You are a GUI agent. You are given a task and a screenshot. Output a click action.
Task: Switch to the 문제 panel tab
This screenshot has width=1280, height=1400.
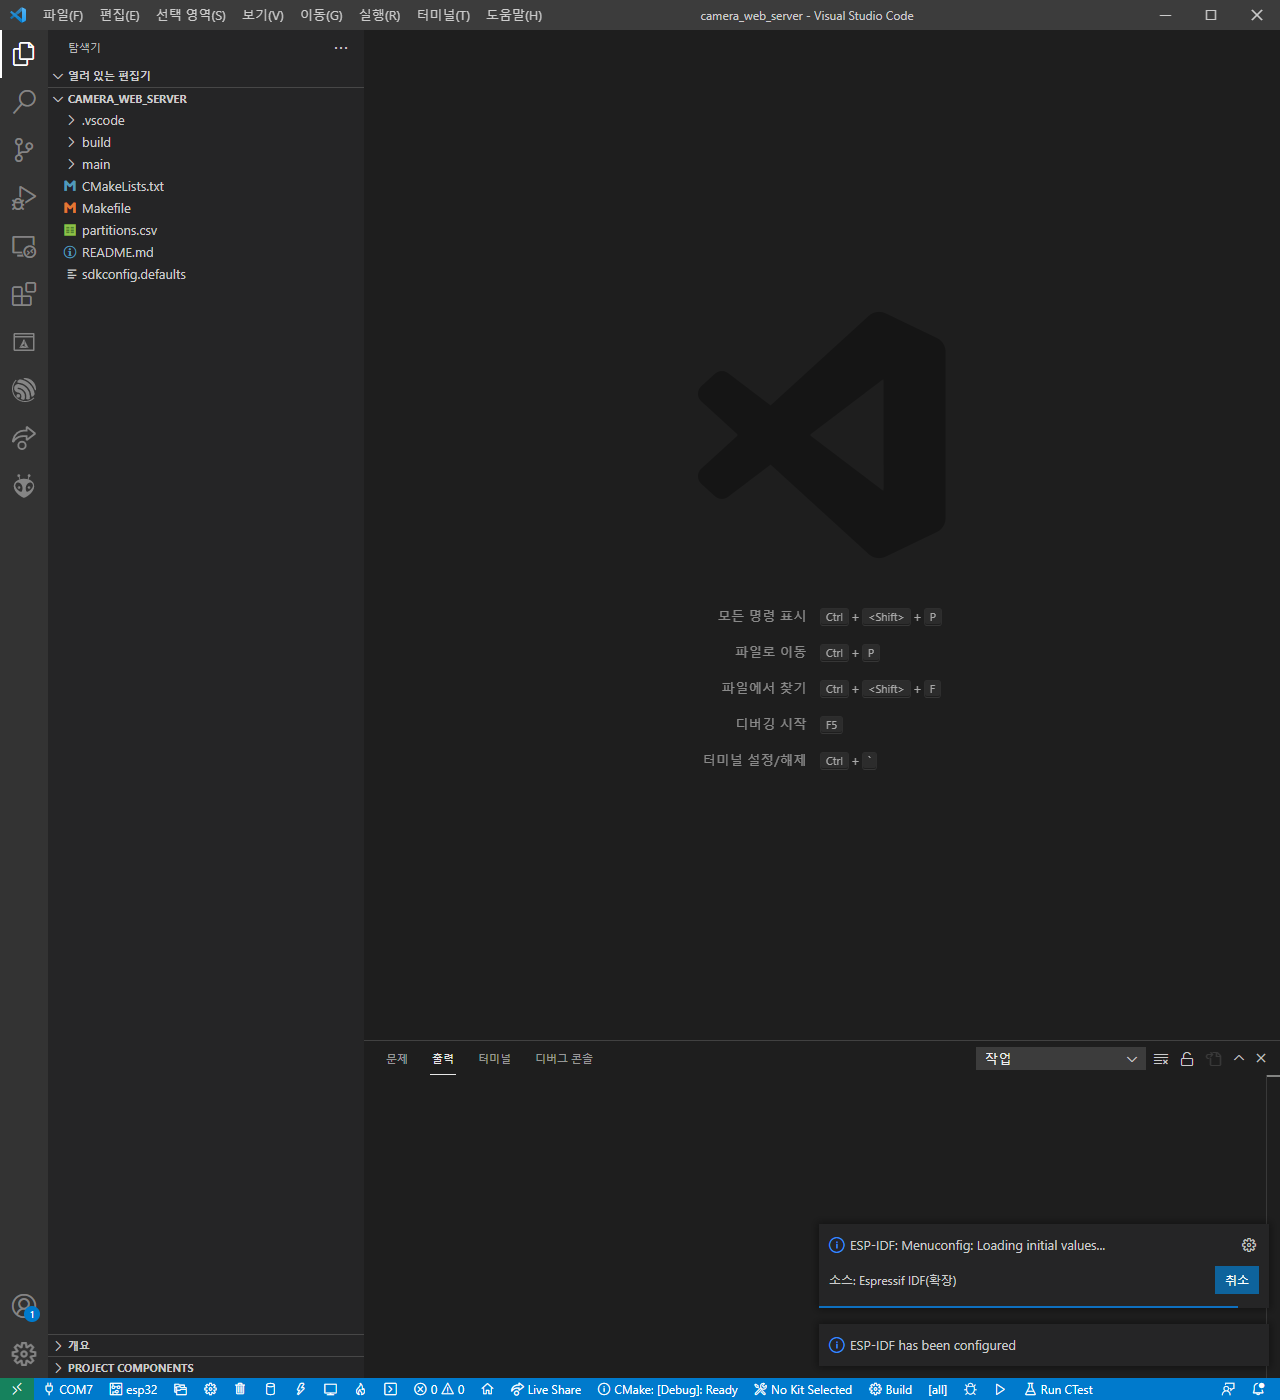tap(397, 1059)
